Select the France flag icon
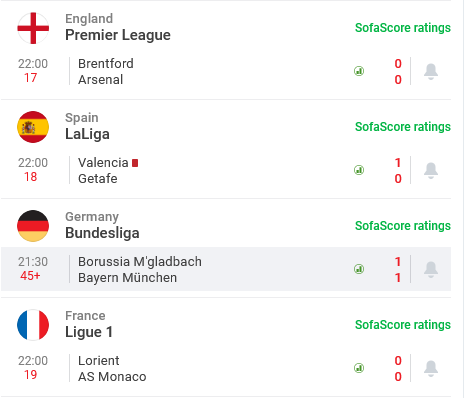Screen dimensions: 465x398 pyautogui.click(x=33, y=325)
